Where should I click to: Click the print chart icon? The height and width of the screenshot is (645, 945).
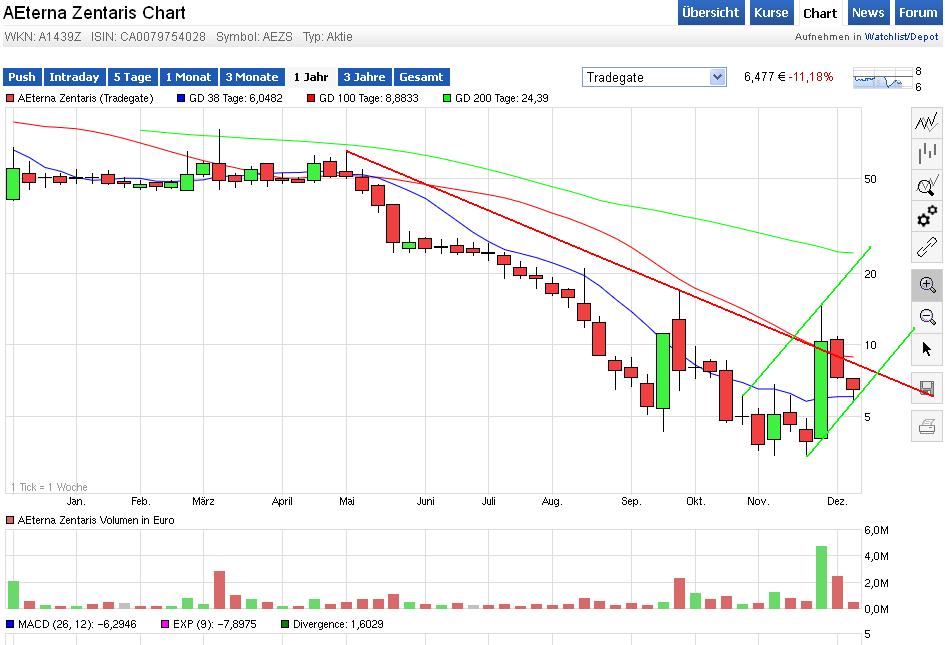click(x=927, y=426)
